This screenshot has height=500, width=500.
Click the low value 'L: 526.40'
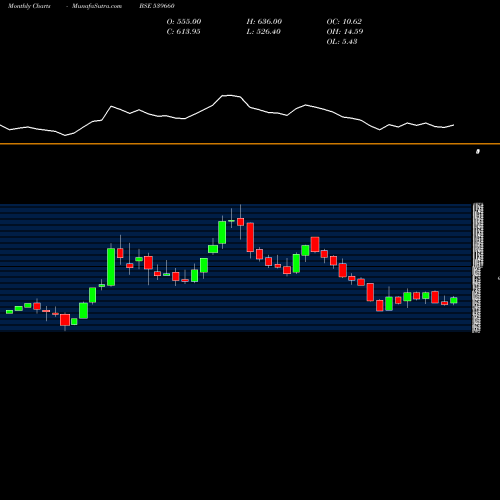tap(263, 31)
